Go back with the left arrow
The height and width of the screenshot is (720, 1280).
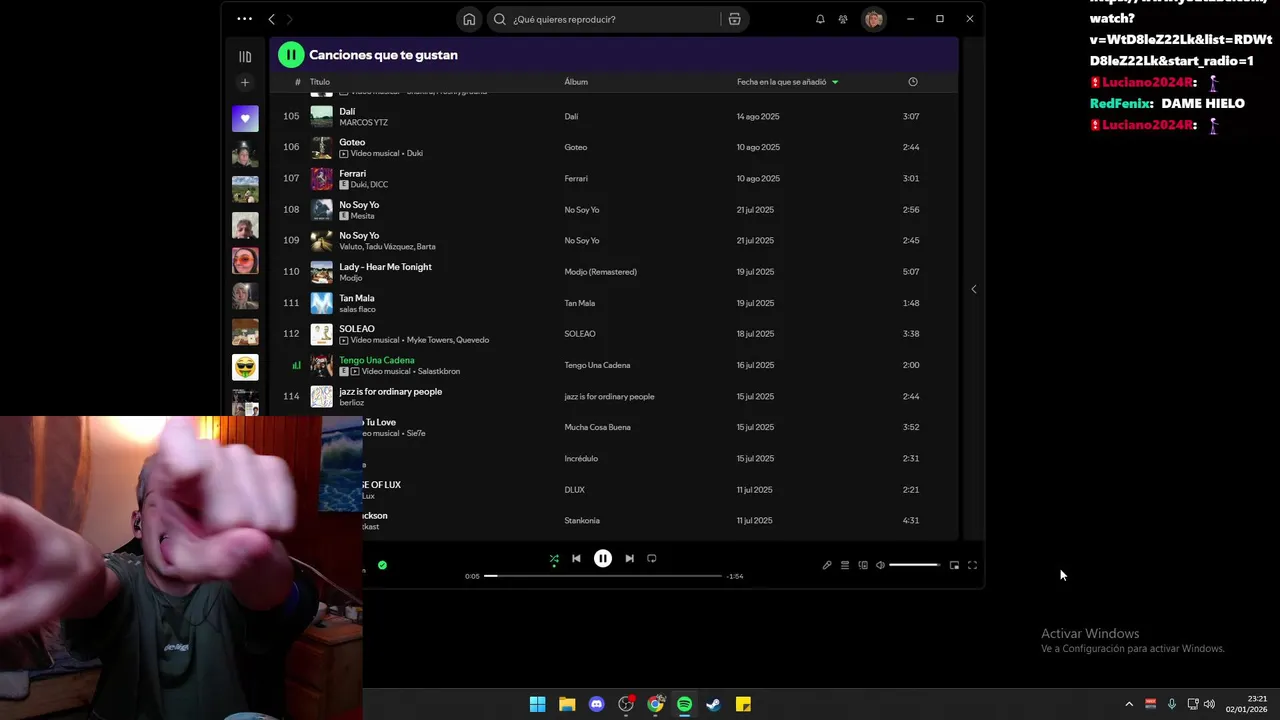pyautogui.click(x=271, y=19)
